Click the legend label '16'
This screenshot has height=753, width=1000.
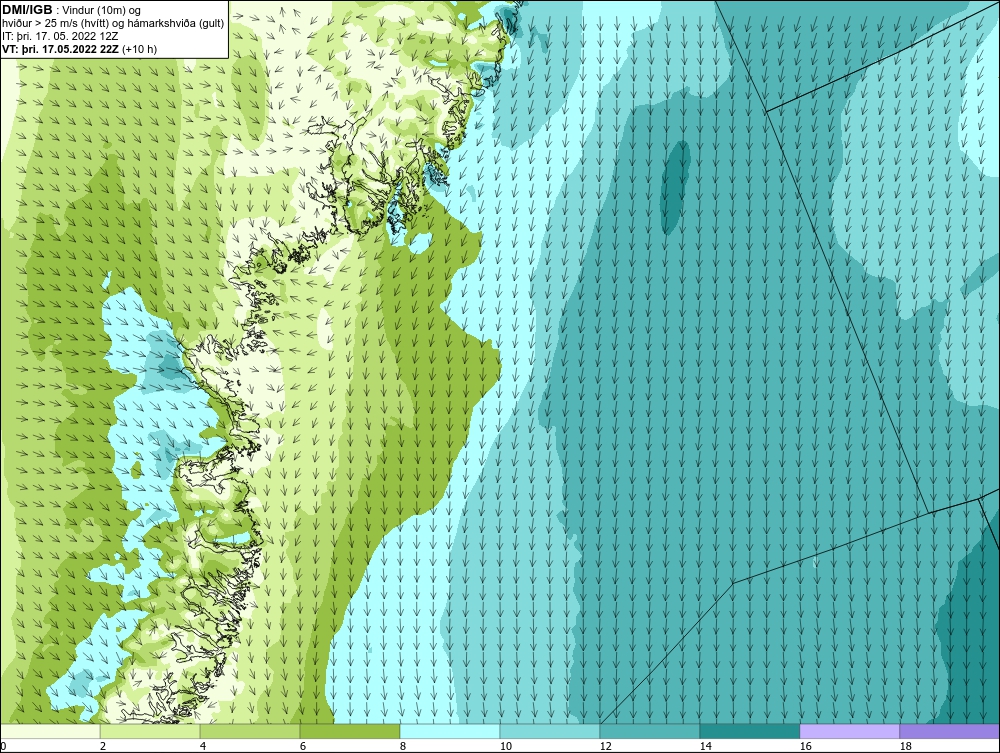[x=805, y=746]
